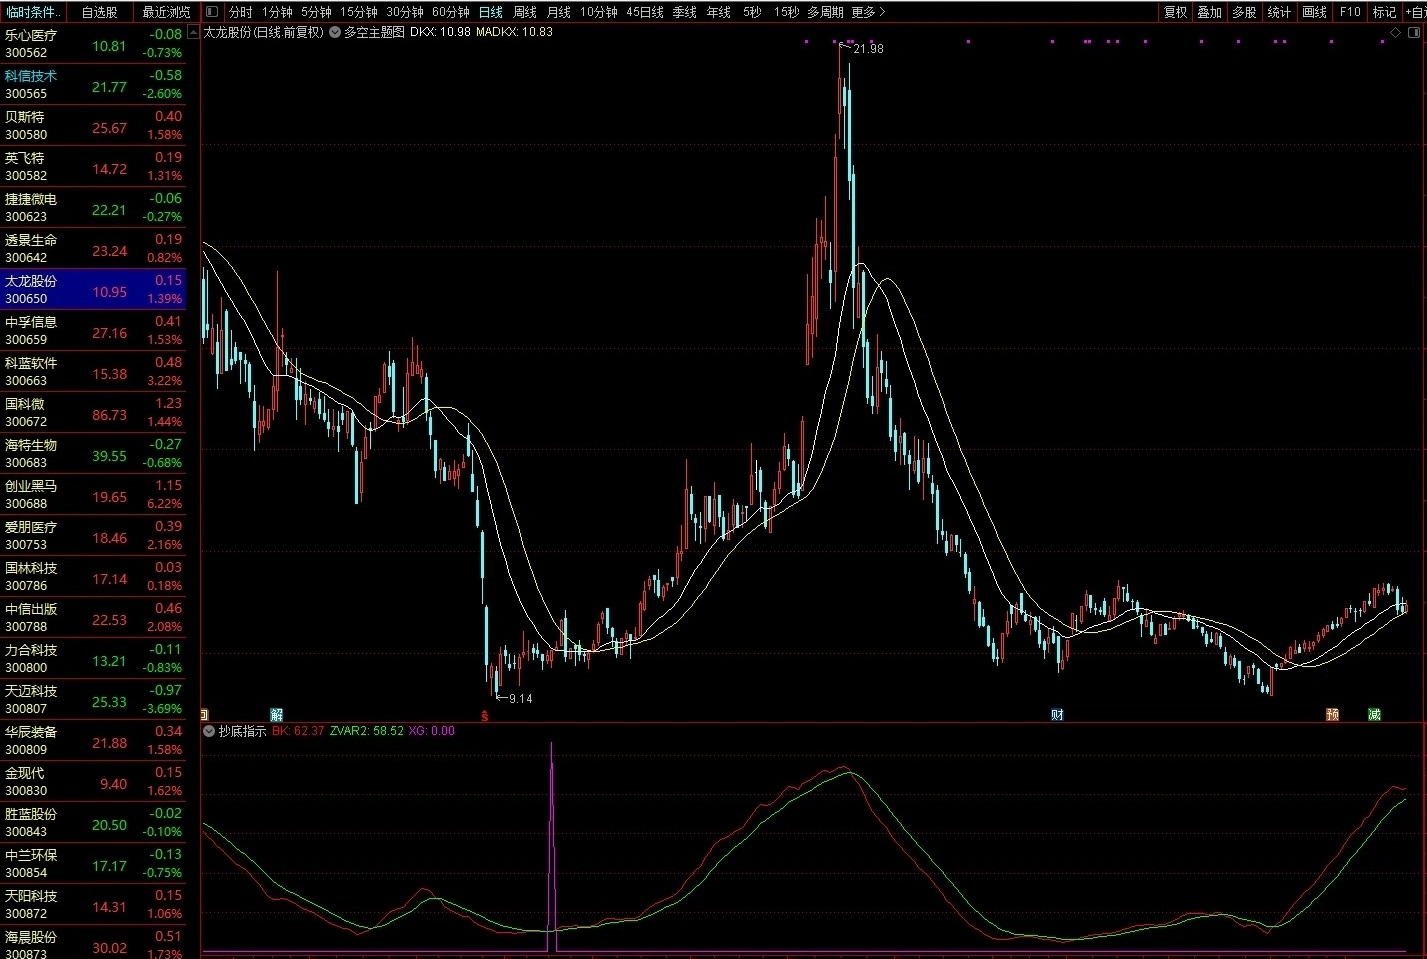Switch to the 5秒 period
1427x959 pixels.
[752, 12]
